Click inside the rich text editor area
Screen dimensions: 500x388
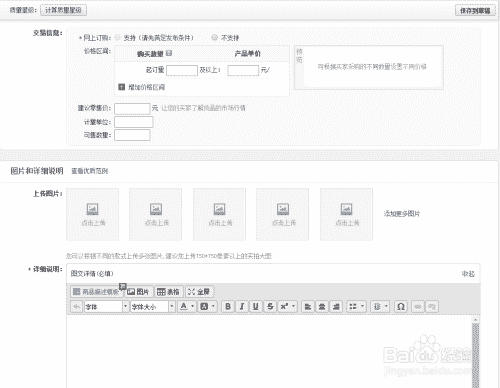(x=269, y=351)
